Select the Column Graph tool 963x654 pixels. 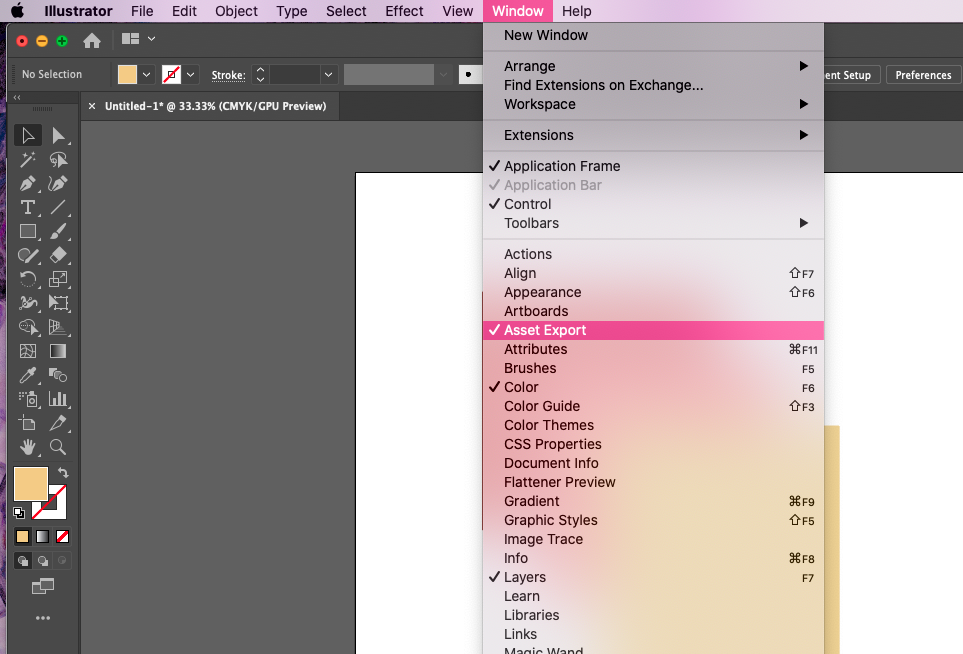tap(58, 399)
